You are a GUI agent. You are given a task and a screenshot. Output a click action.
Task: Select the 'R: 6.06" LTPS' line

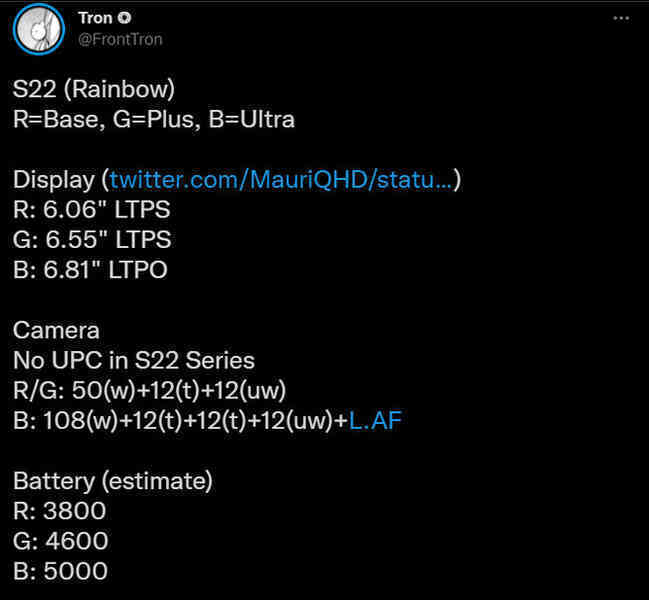pyautogui.click(x=91, y=209)
